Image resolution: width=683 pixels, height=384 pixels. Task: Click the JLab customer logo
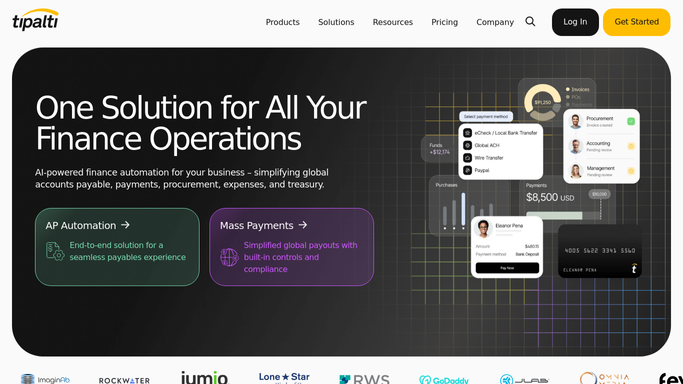click(x=524, y=379)
